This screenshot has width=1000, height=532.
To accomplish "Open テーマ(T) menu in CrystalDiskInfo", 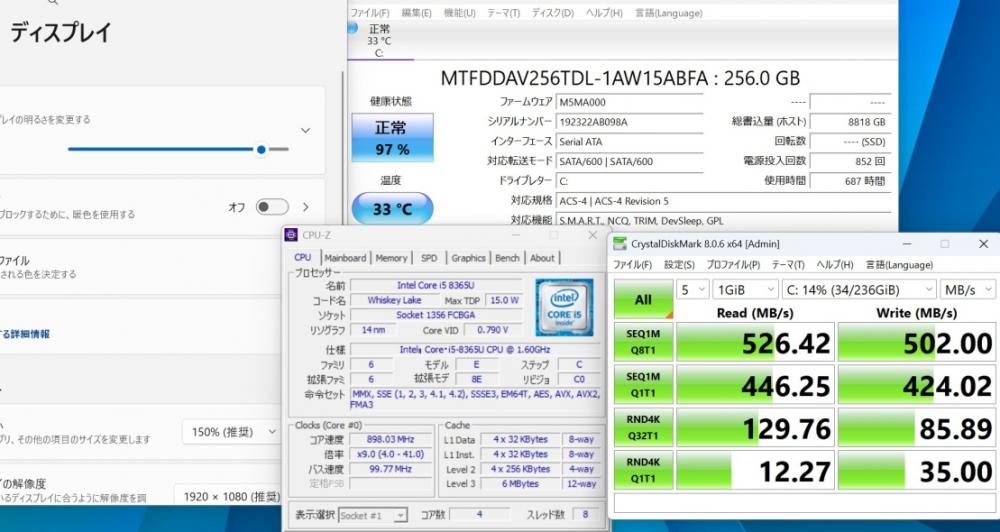I will (504, 13).
